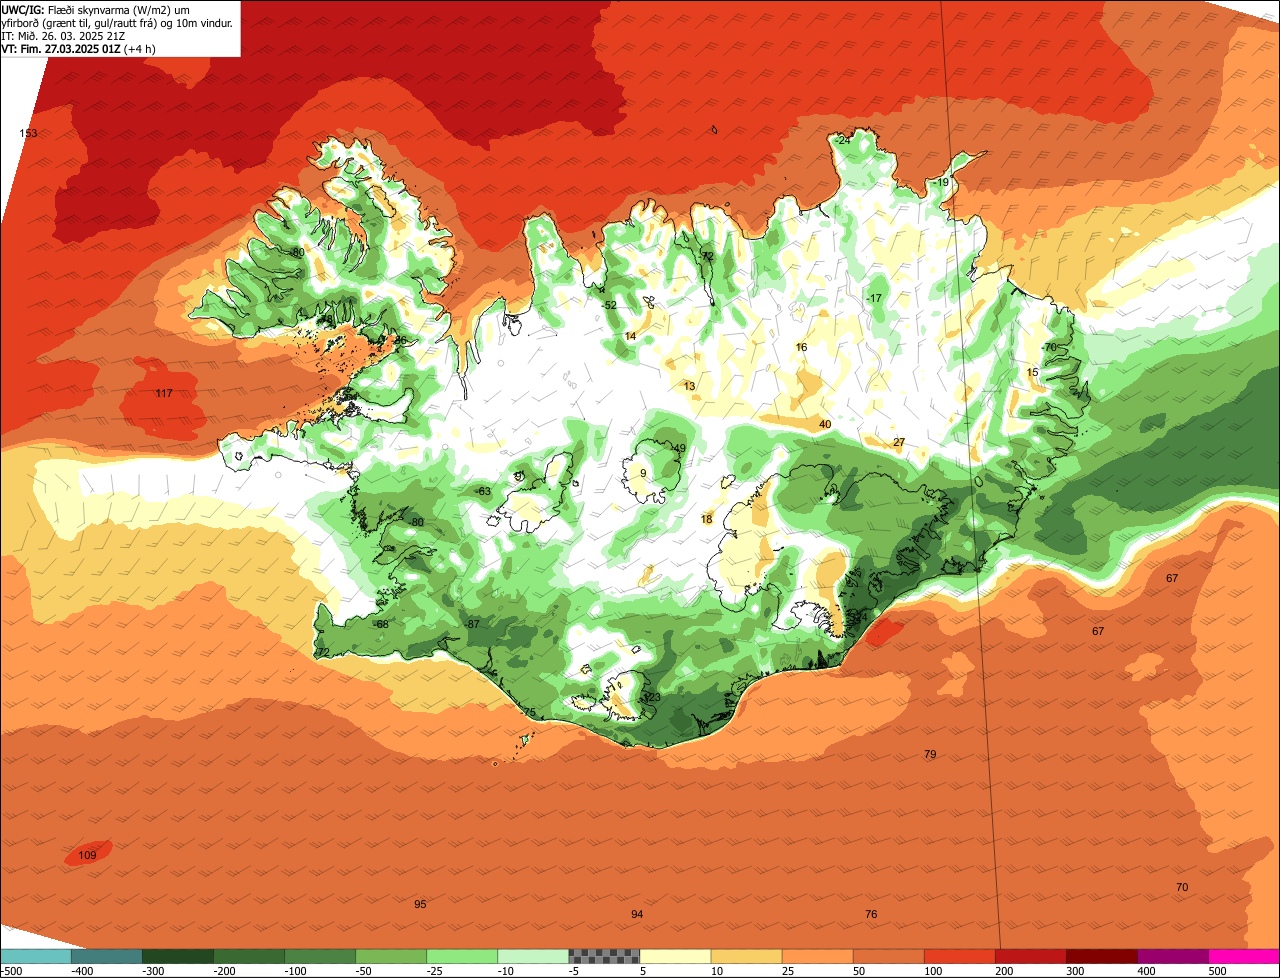Click the 'yfirborð (grænt til, gul/rautt frá)' header line
The width and height of the screenshot is (1280, 978).
tap(117, 22)
